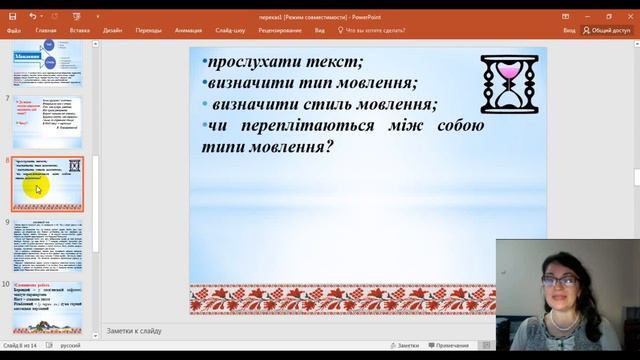
Task: Switch to the Главная ribbon tab
Action: tap(46, 30)
